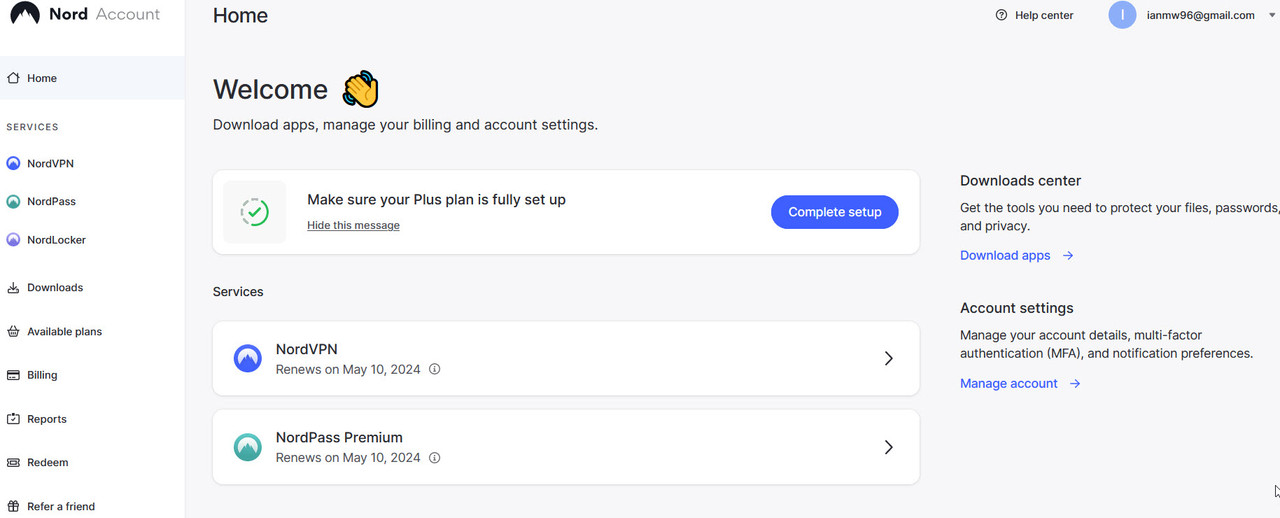Click the NordLocker sidebar icon
Image resolution: width=1280 pixels, height=518 pixels.
[x=13, y=240]
